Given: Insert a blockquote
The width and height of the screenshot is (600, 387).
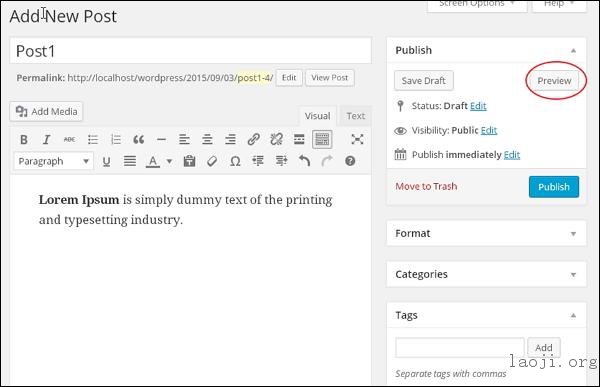Looking at the screenshot, I should [139, 140].
